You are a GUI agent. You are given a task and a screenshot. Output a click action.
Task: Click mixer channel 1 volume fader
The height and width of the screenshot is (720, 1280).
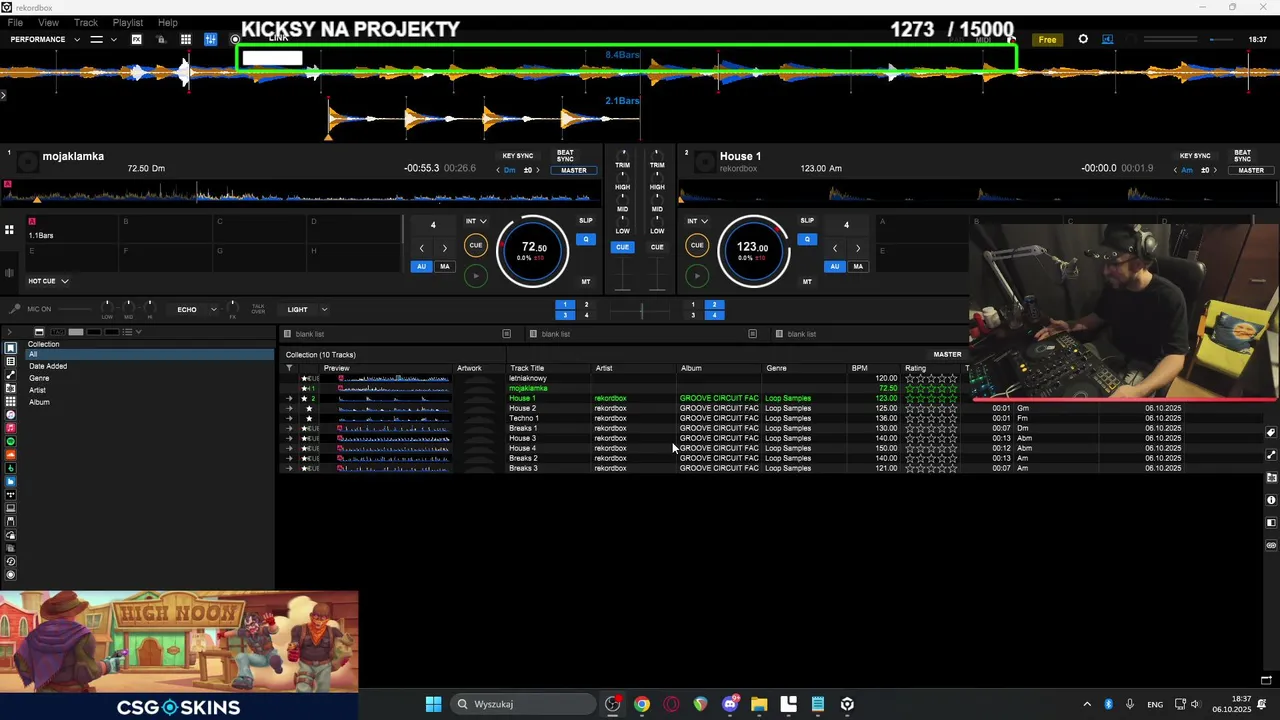tap(623, 275)
